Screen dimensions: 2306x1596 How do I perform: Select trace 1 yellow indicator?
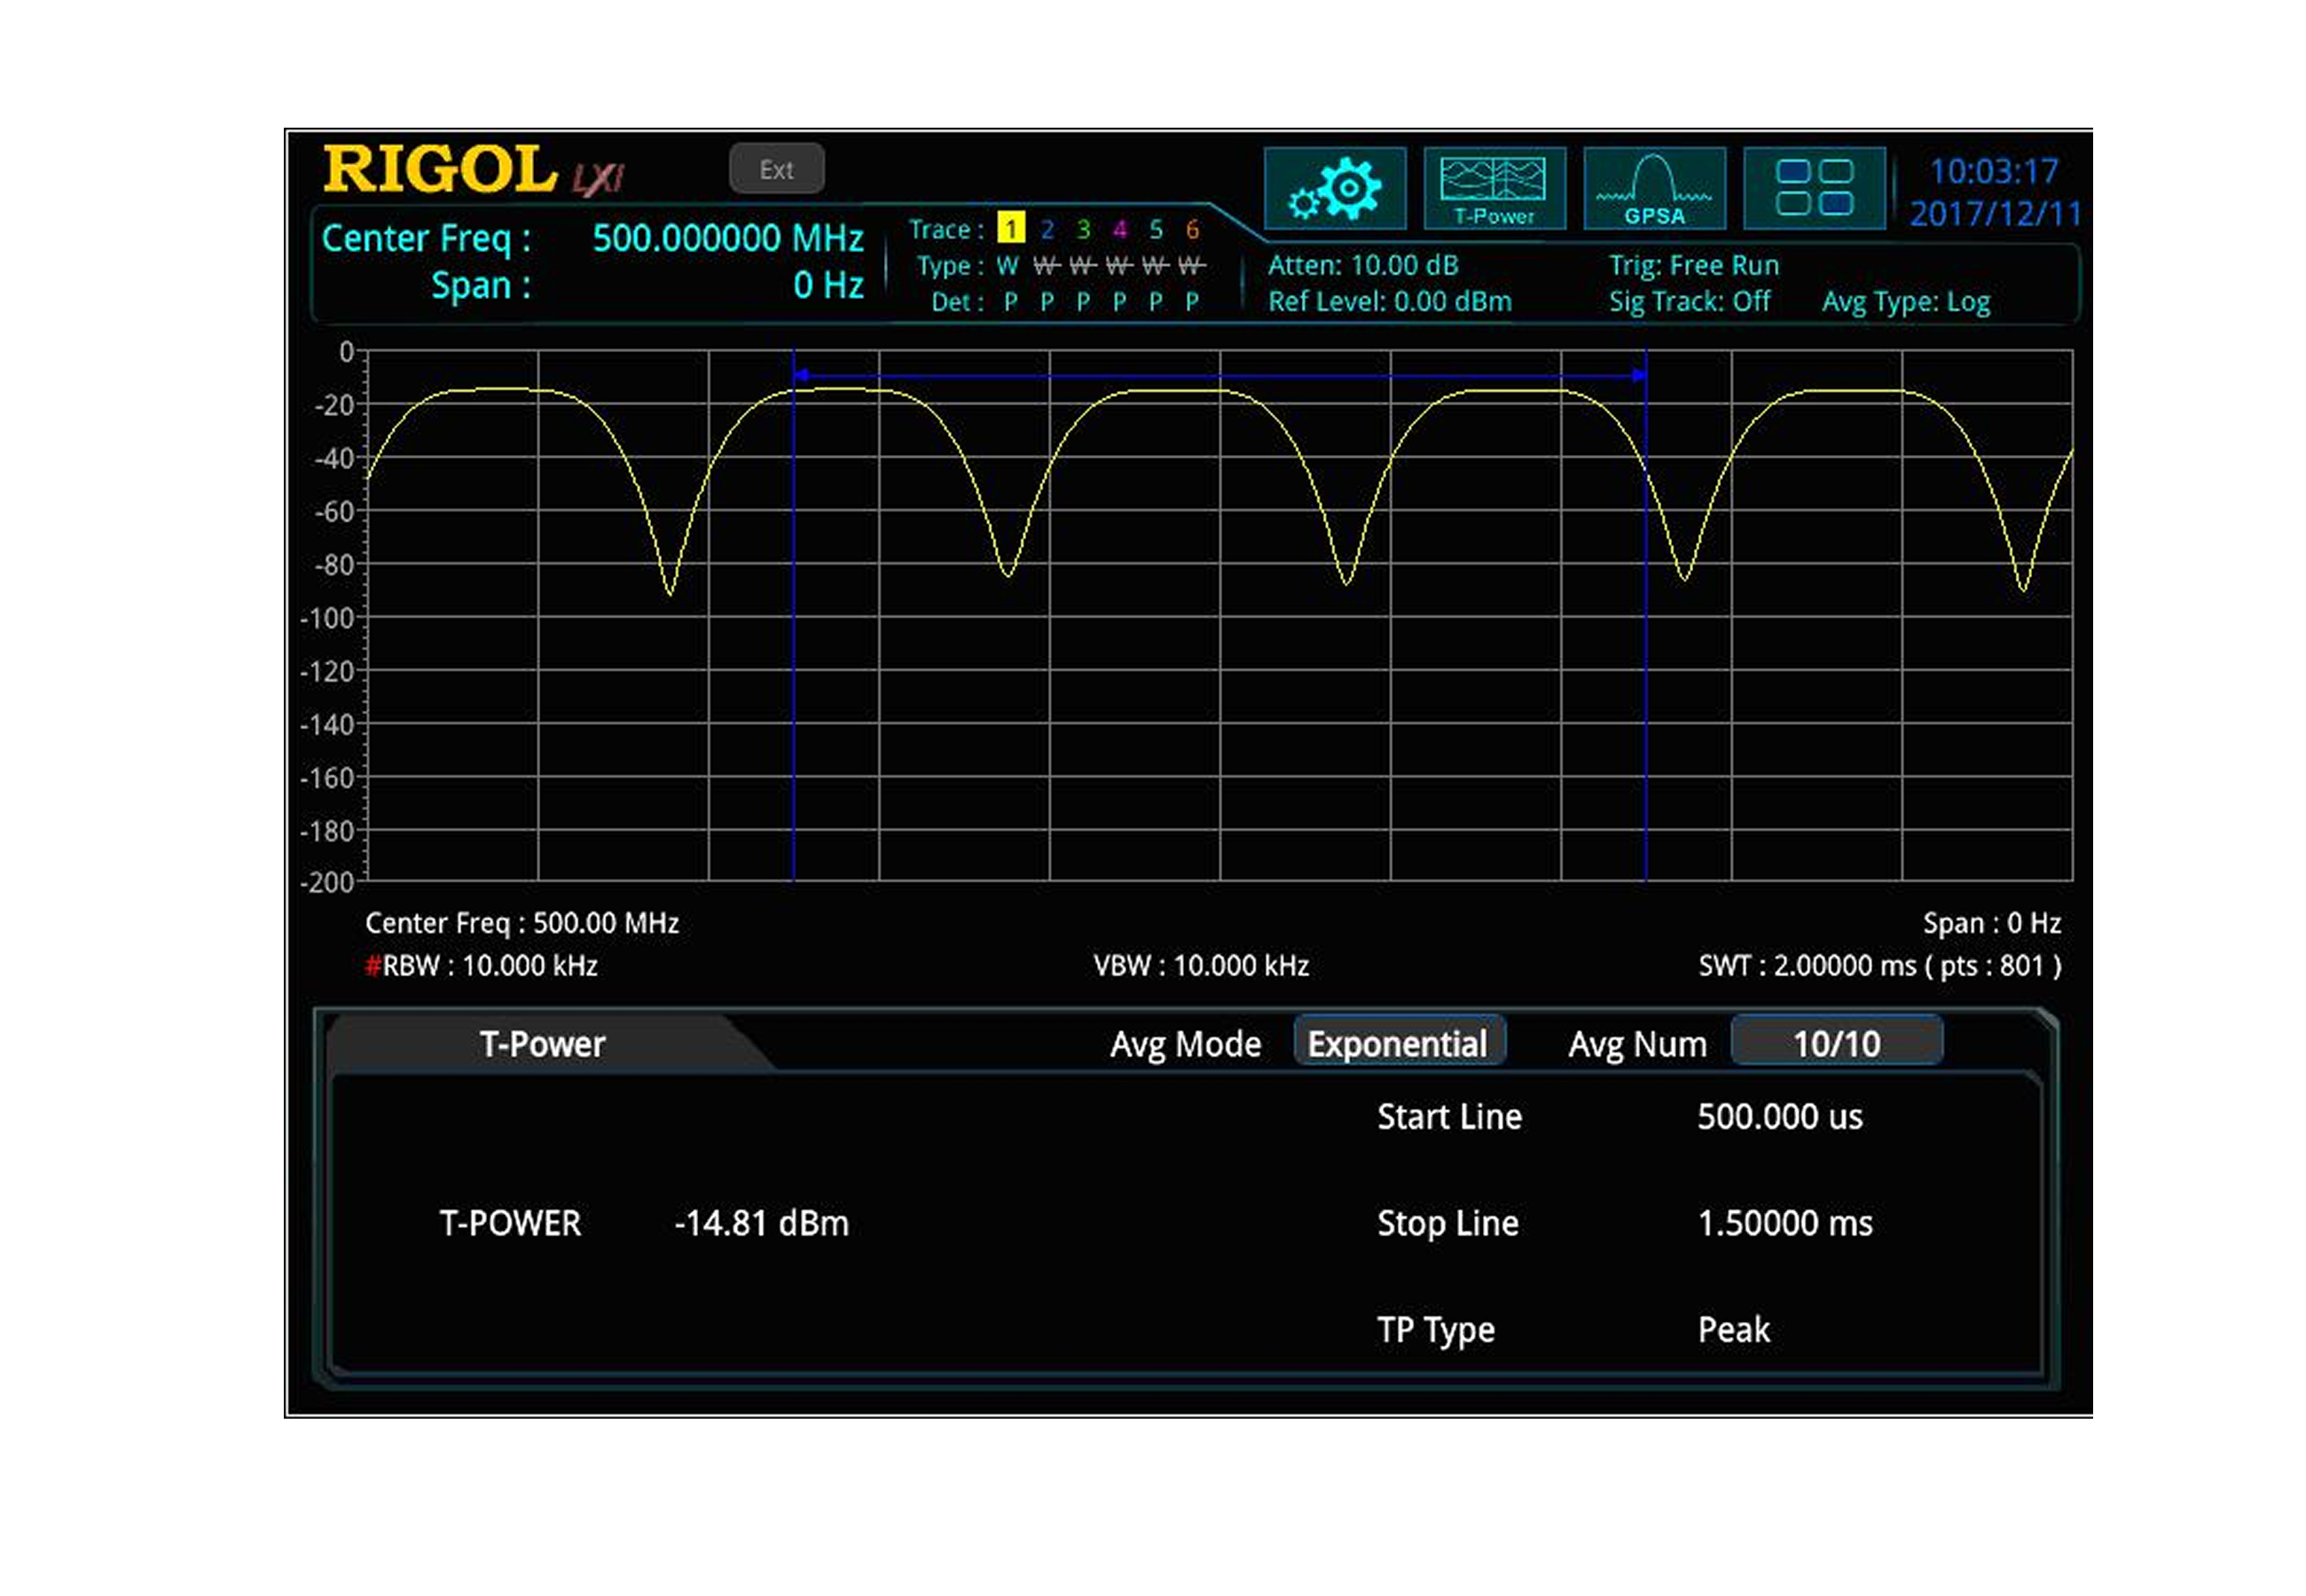(x=1010, y=229)
